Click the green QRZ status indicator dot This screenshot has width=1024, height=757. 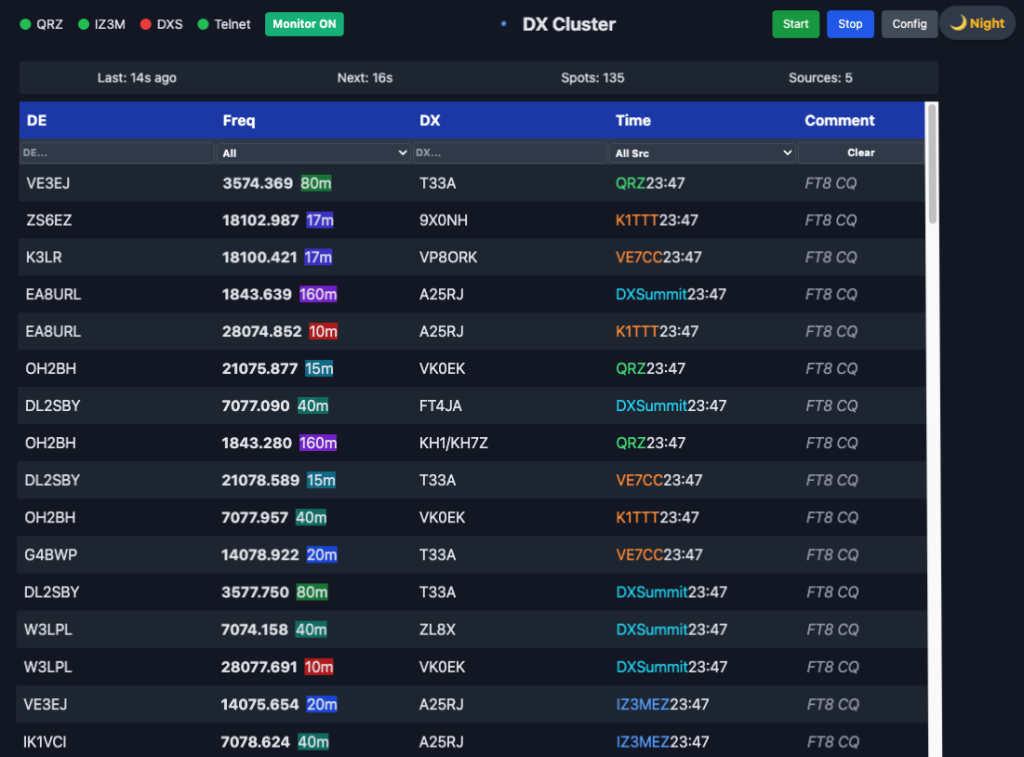click(x=25, y=24)
